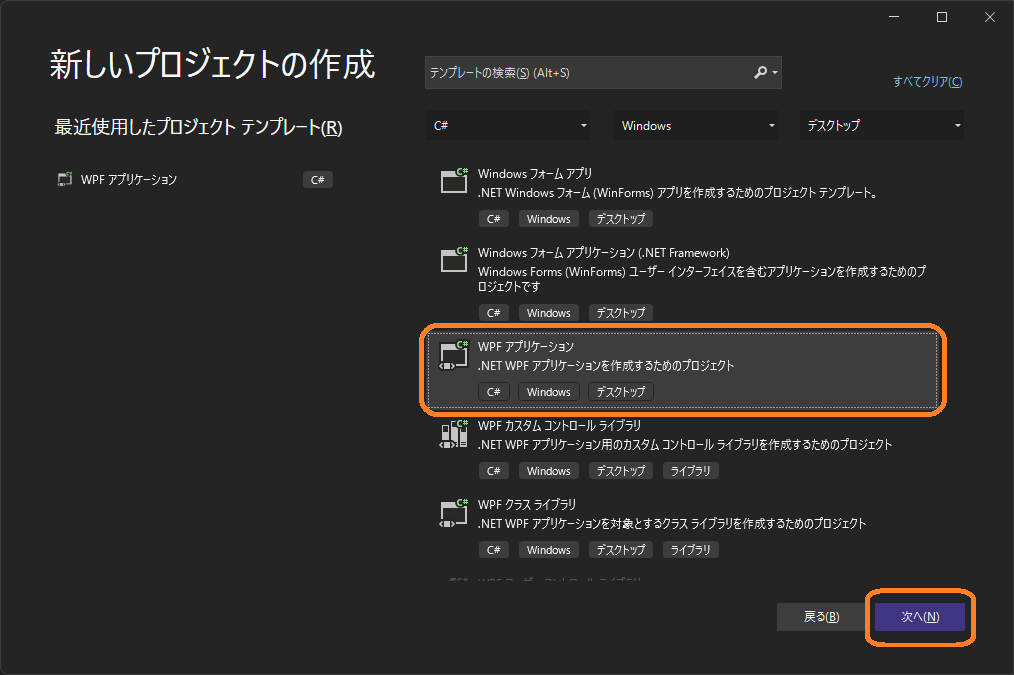
Task: Click the Windows フォーム アプリ template icon
Action: pyautogui.click(x=454, y=180)
